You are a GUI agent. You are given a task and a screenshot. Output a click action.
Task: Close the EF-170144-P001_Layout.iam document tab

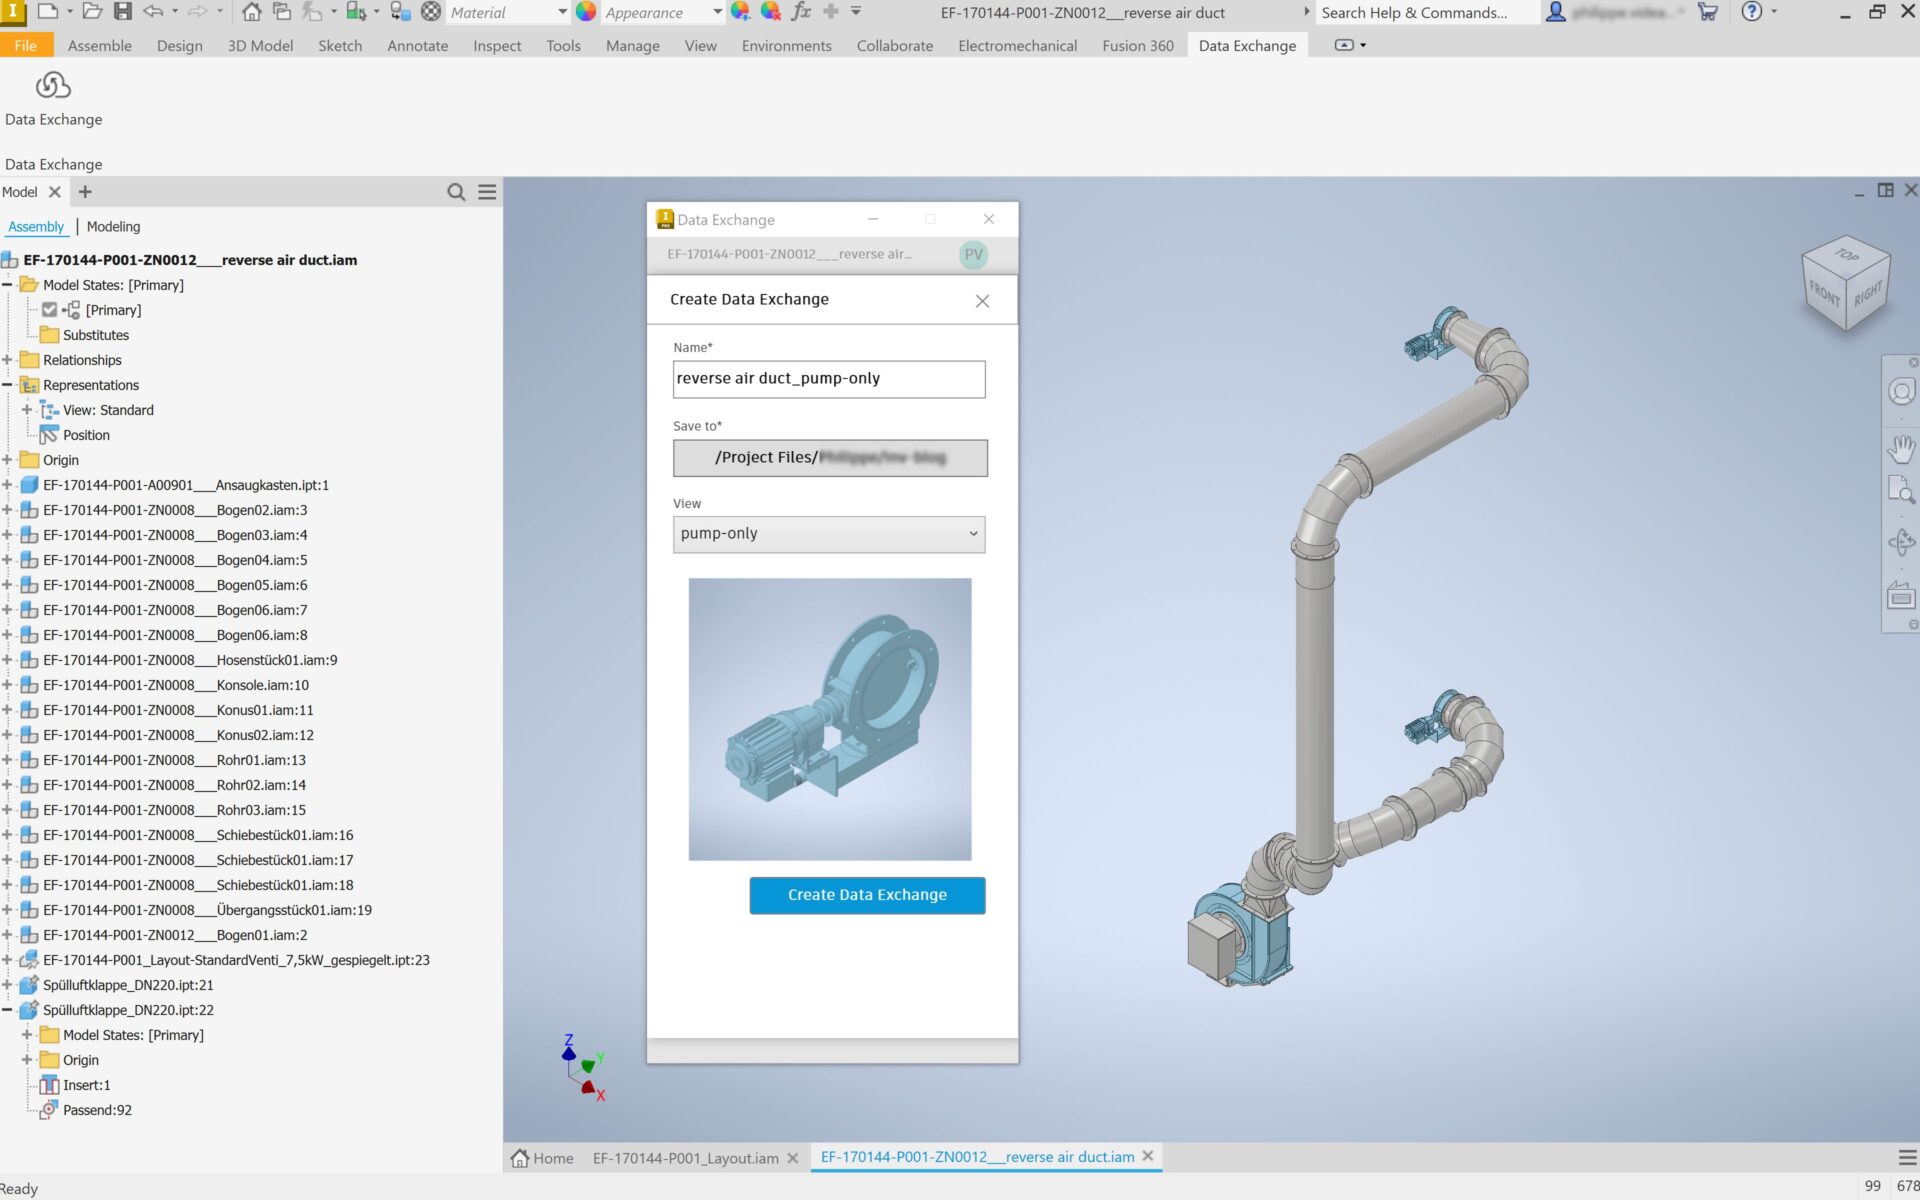click(x=793, y=1158)
